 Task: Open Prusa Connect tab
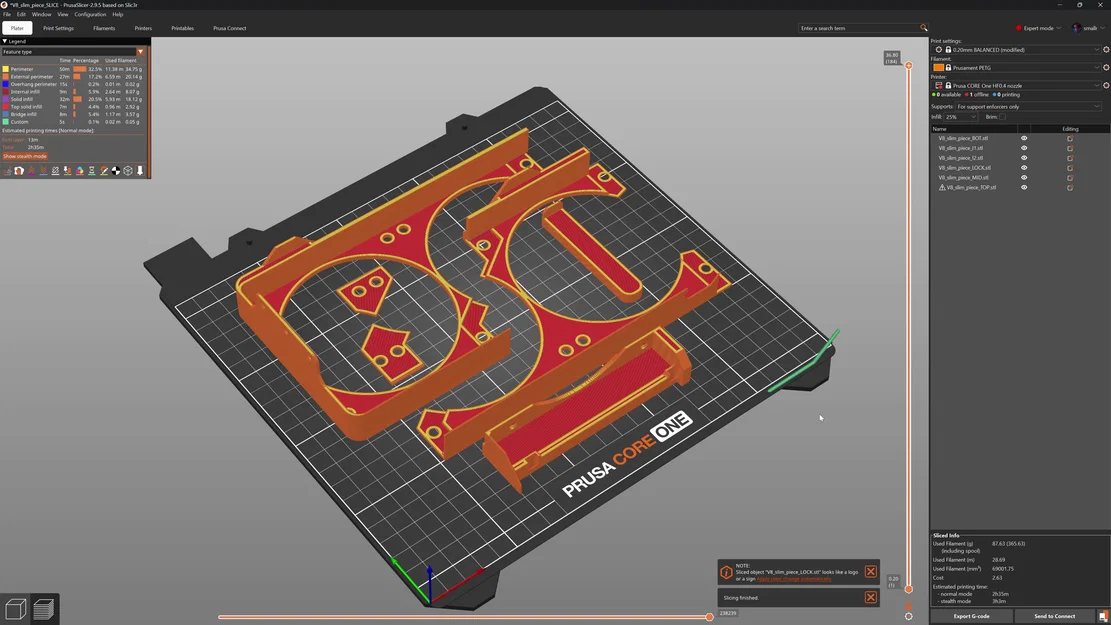[230, 28]
